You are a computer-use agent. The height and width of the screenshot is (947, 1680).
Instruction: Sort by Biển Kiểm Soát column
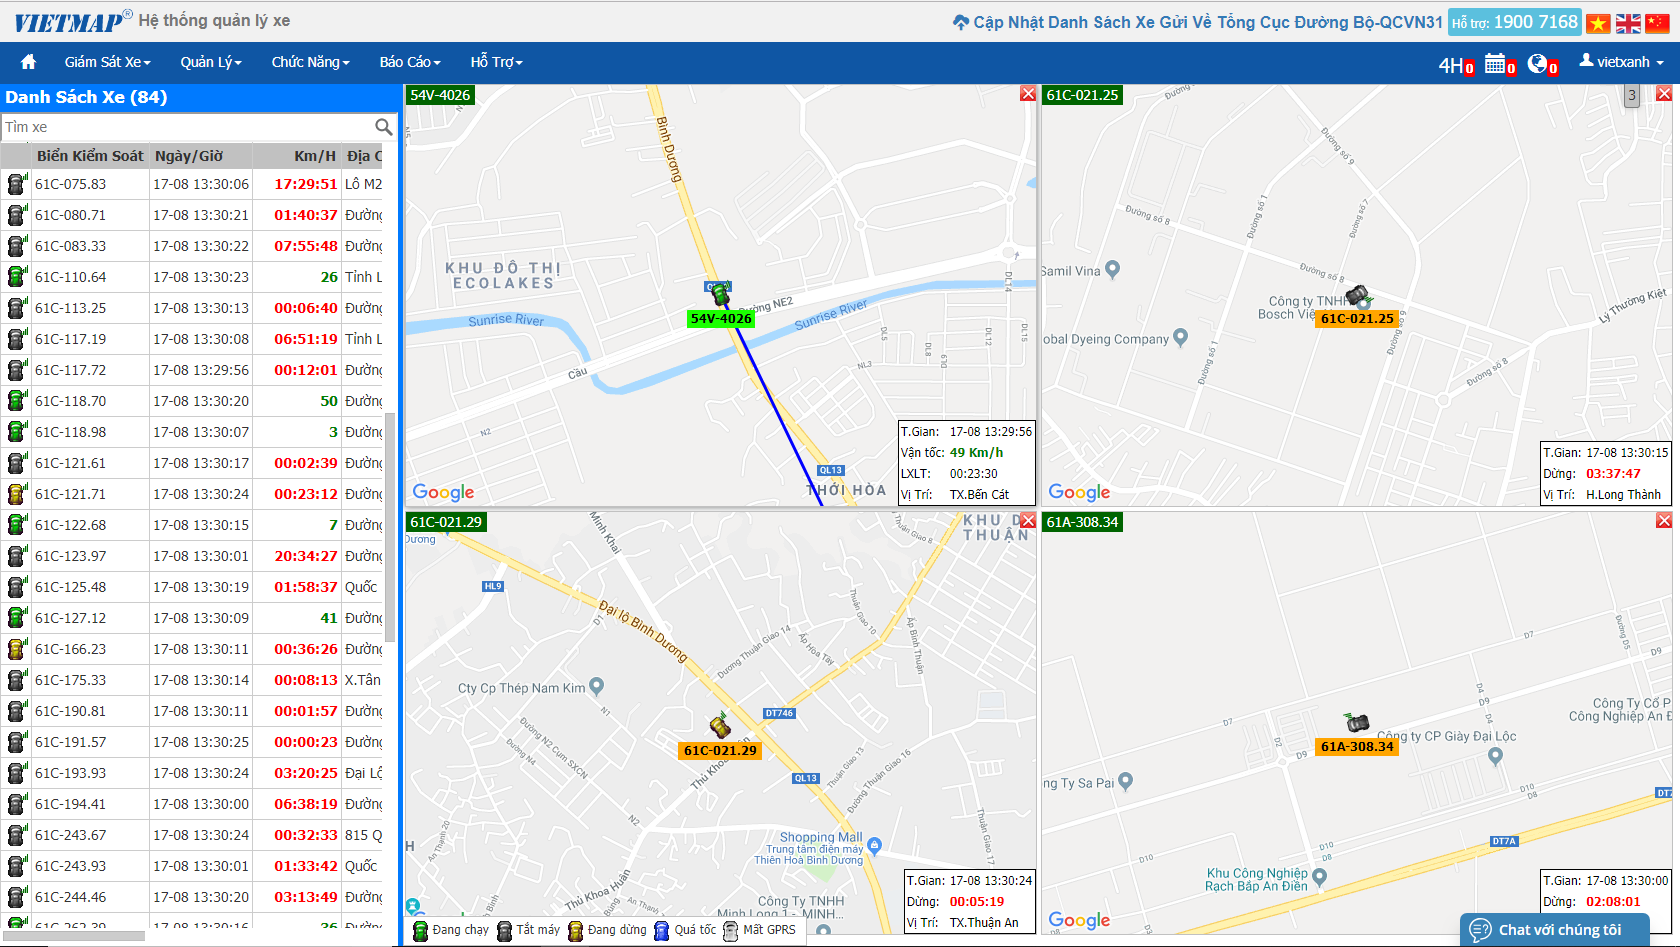click(90, 156)
